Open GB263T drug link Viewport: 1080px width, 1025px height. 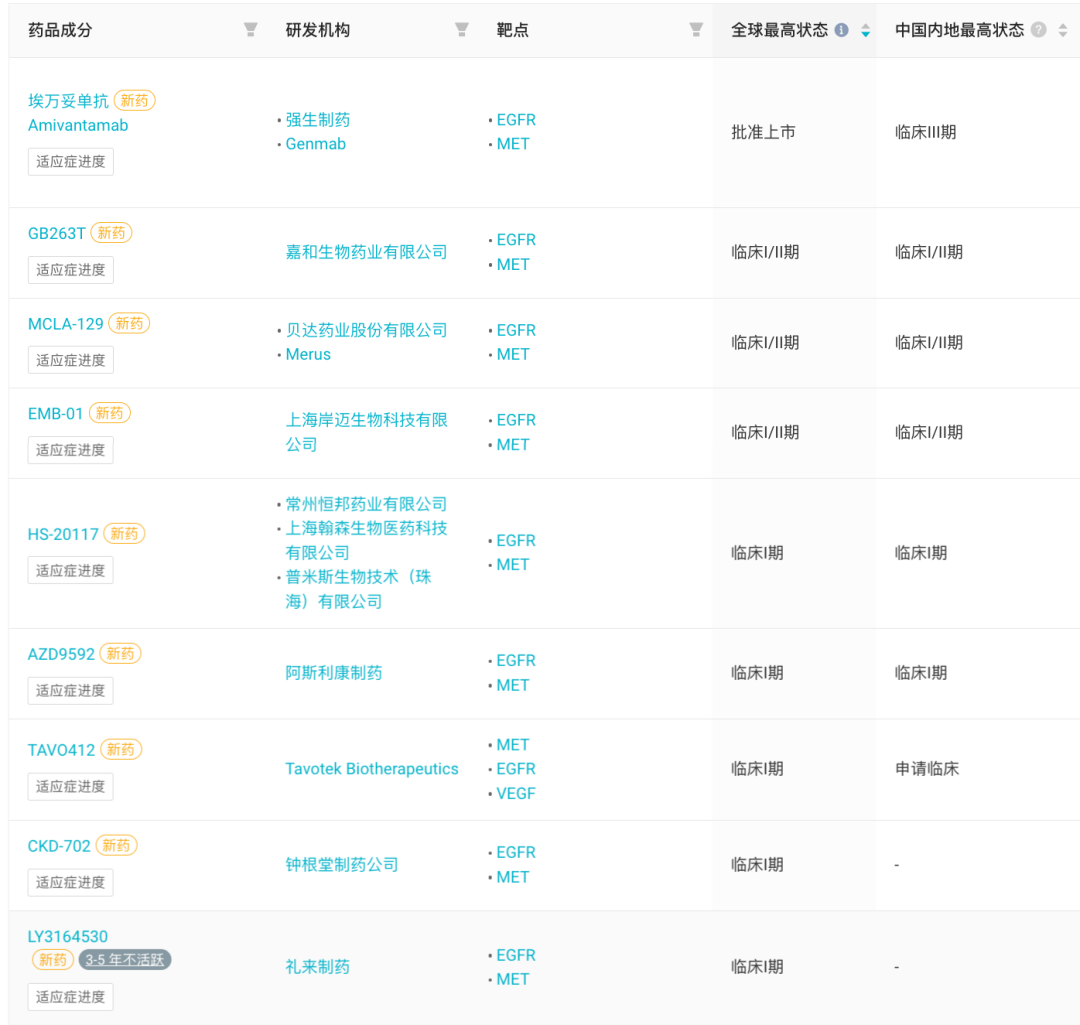click(56, 234)
